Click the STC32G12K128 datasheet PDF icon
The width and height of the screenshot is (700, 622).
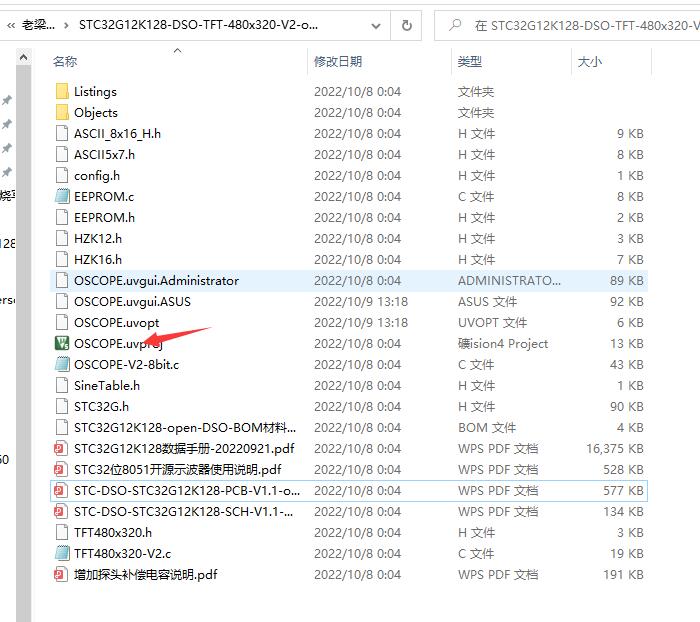[61, 448]
